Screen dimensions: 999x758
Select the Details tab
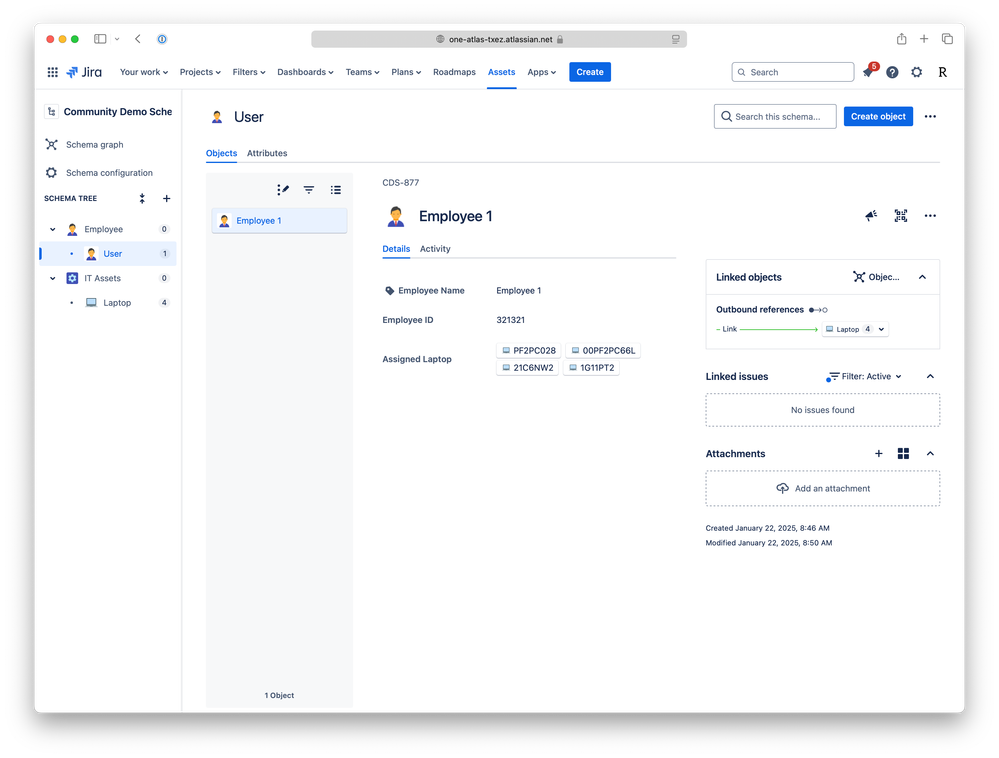396,249
